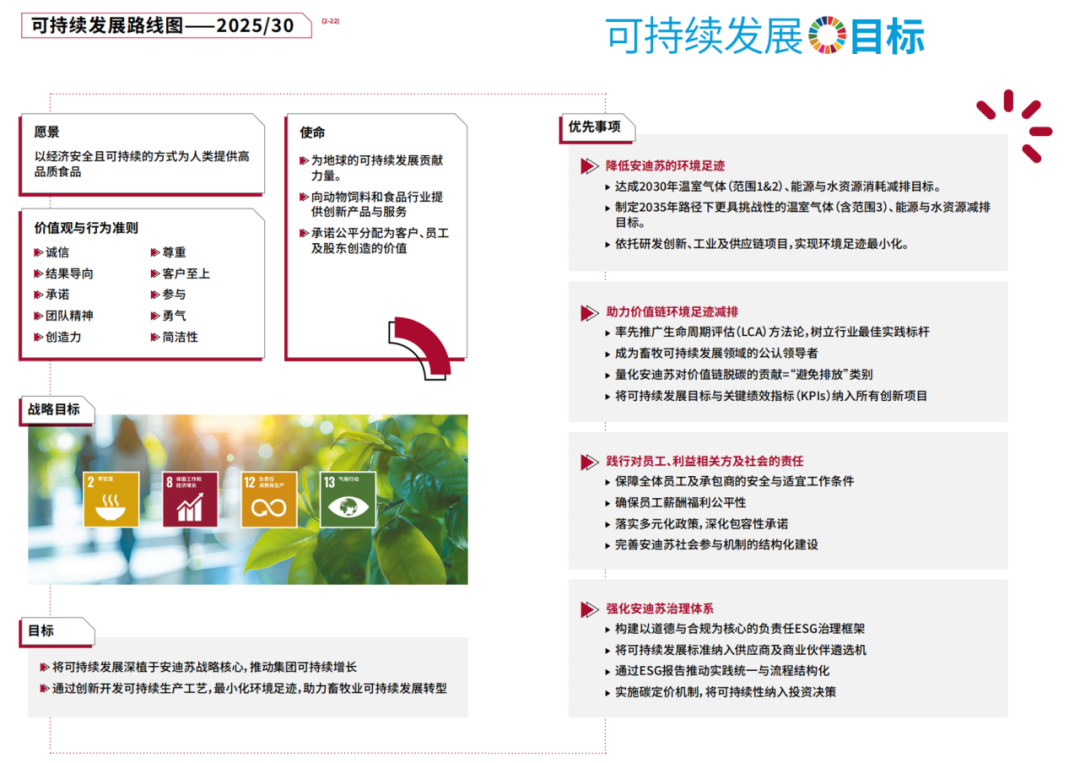This screenshot has width=1080, height=763.
Task: Click bullet 落实多元化政策,深化包容性承诺
Action: click(x=702, y=524)
